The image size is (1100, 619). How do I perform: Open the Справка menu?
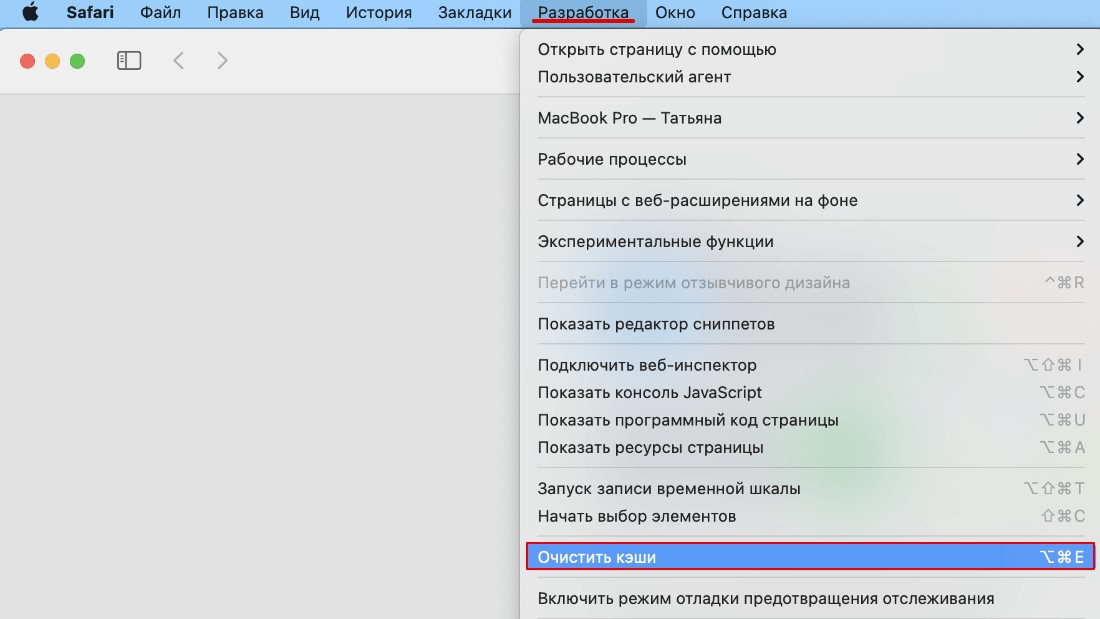[754, 13]
